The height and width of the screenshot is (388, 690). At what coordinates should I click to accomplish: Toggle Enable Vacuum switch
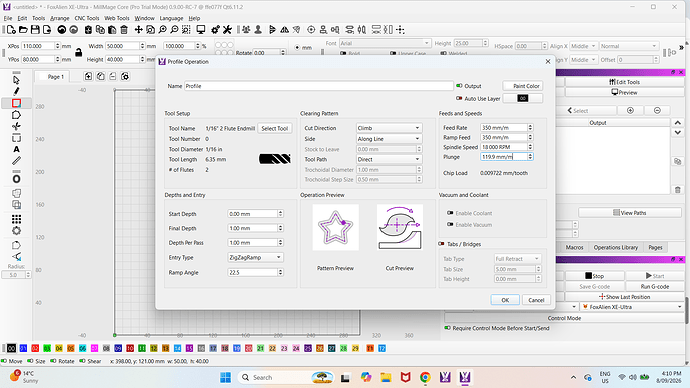coord(450,224)
